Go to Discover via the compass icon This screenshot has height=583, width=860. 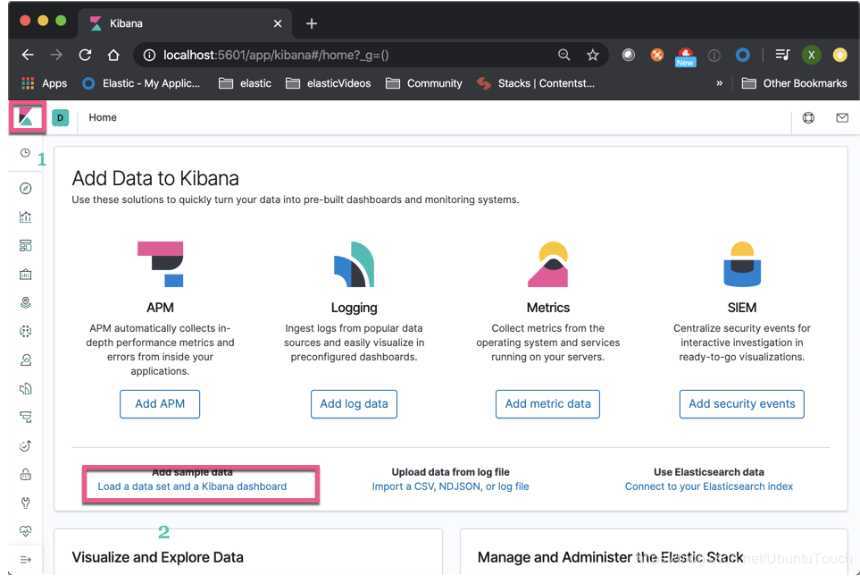pyautogui.click(x=25, y=188)
